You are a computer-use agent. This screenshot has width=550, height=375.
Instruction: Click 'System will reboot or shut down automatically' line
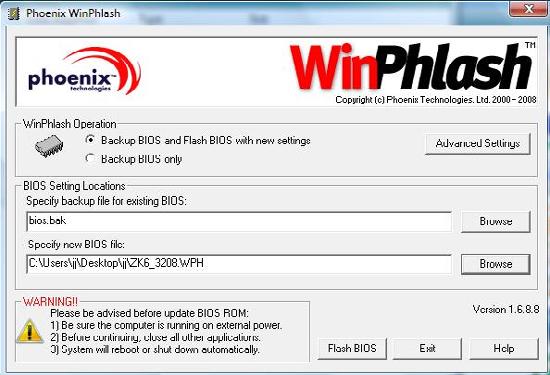155,349
